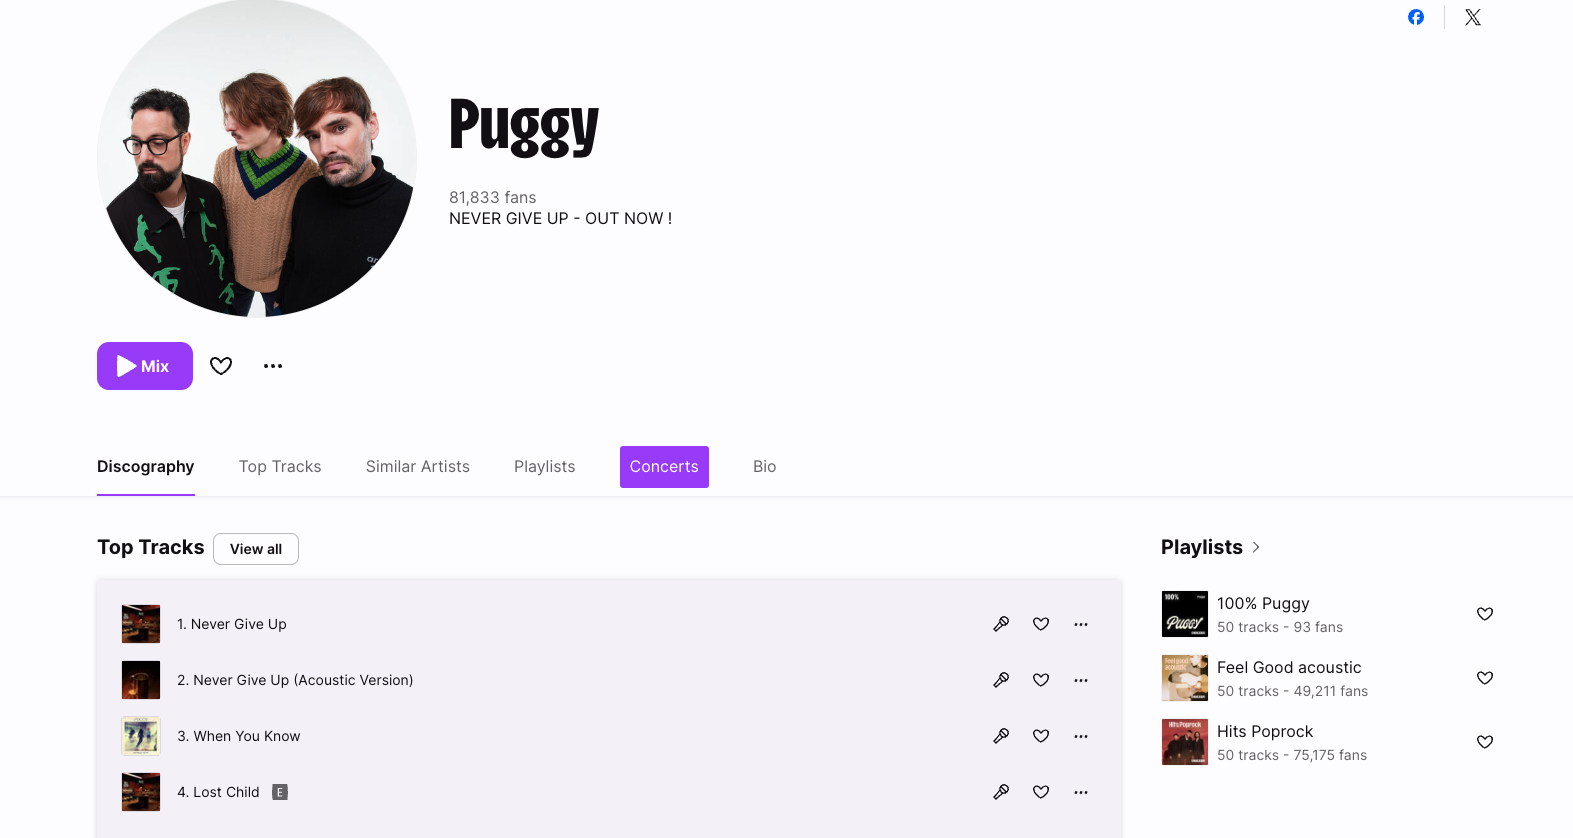
Task: Expand Playlists section via chevron
Action: 1256,547
